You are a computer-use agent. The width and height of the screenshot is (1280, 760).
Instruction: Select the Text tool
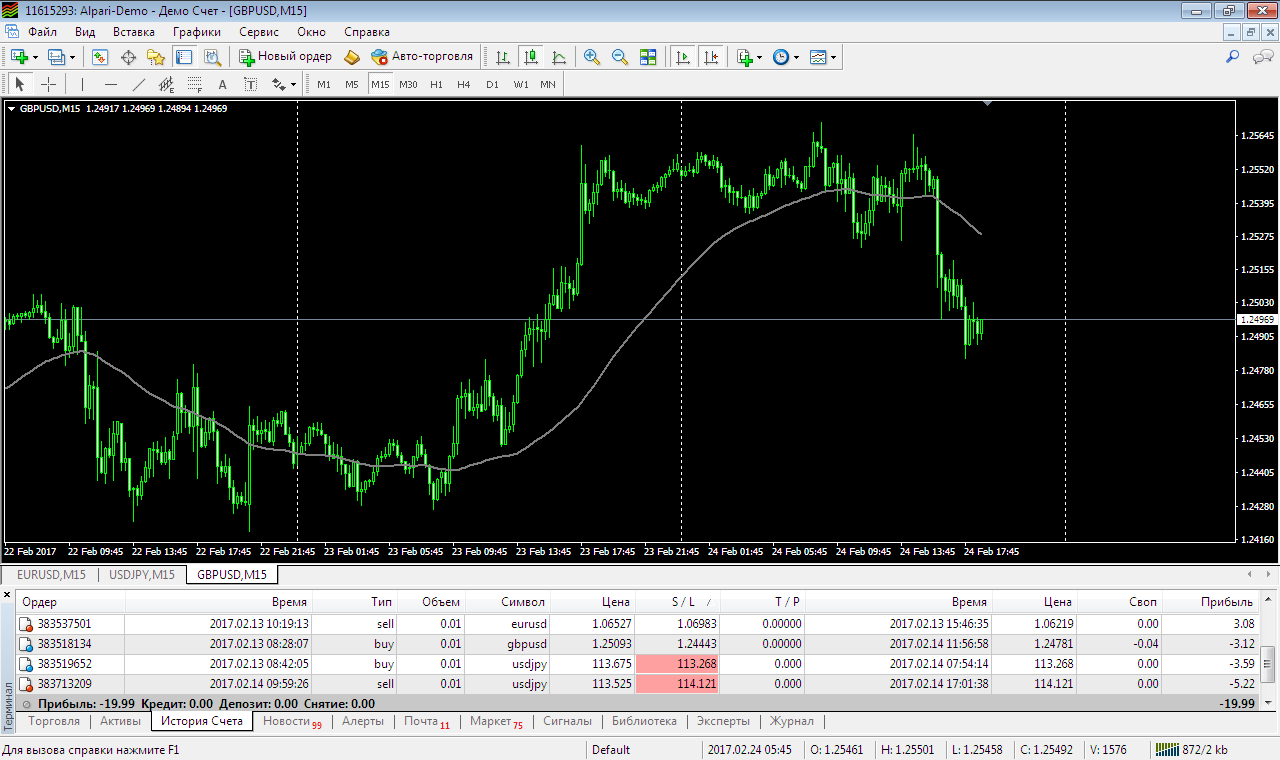pyautogui.click(x=222, y=84)
